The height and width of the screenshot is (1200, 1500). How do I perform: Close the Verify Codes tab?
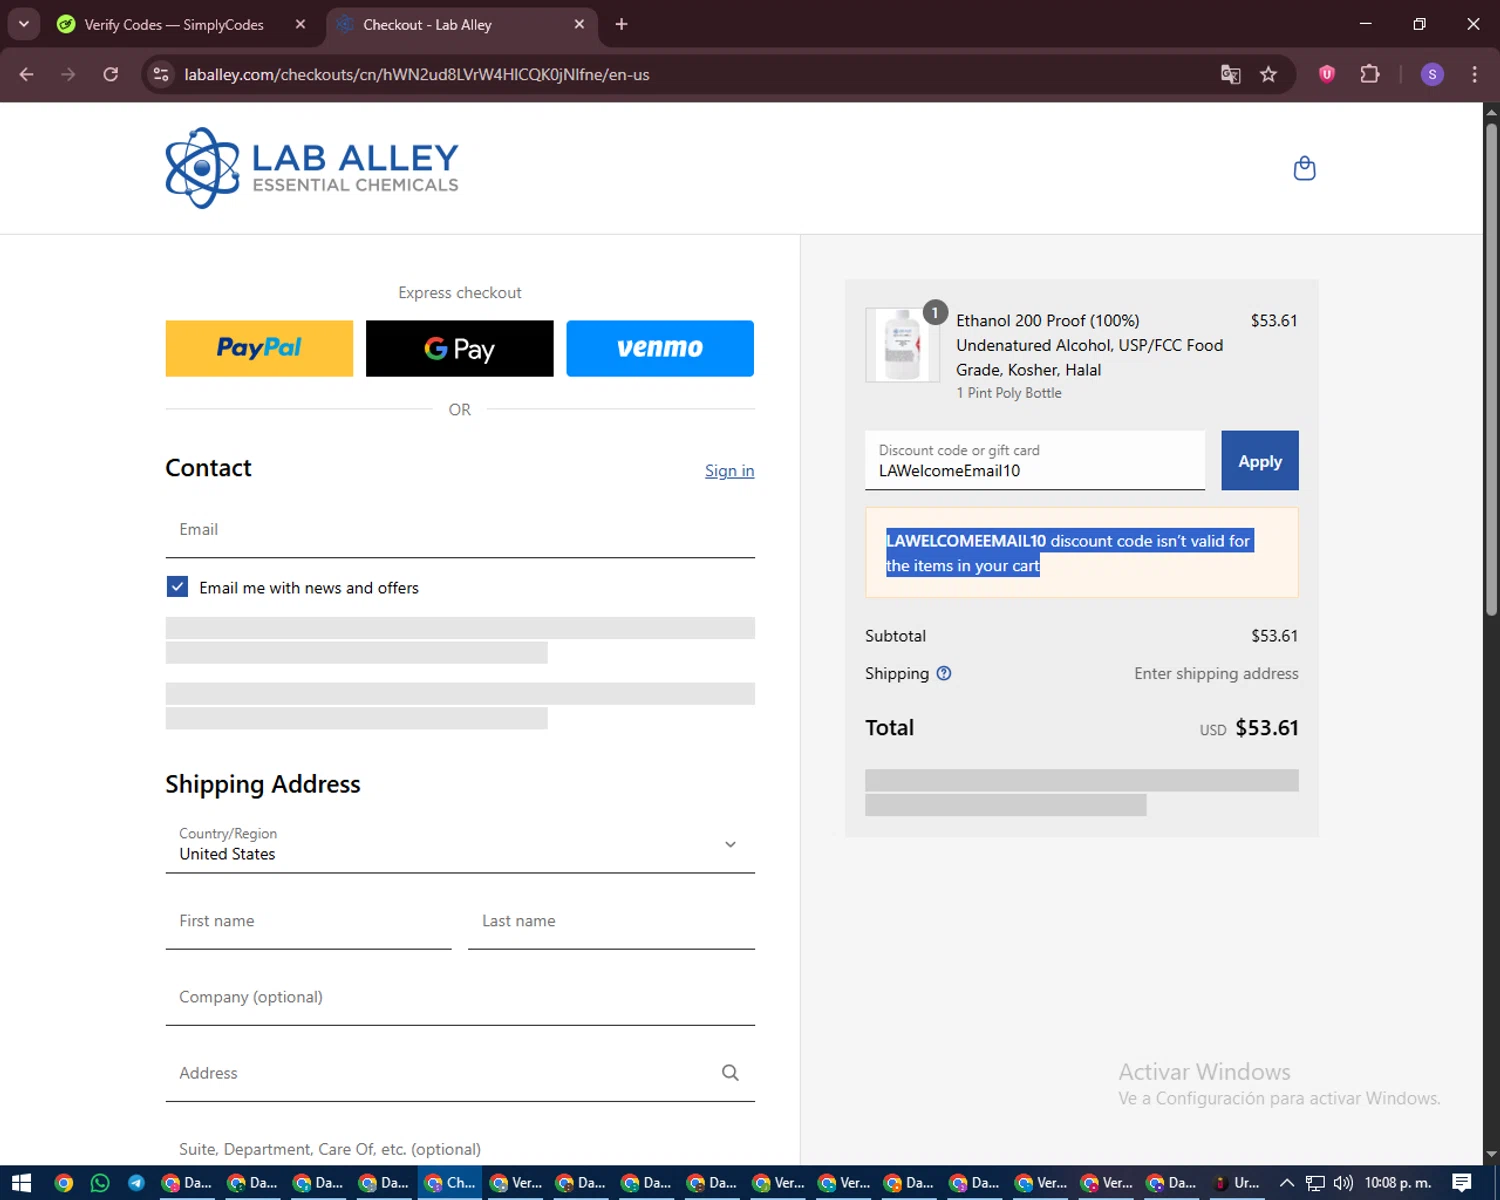tap(300, 24)
